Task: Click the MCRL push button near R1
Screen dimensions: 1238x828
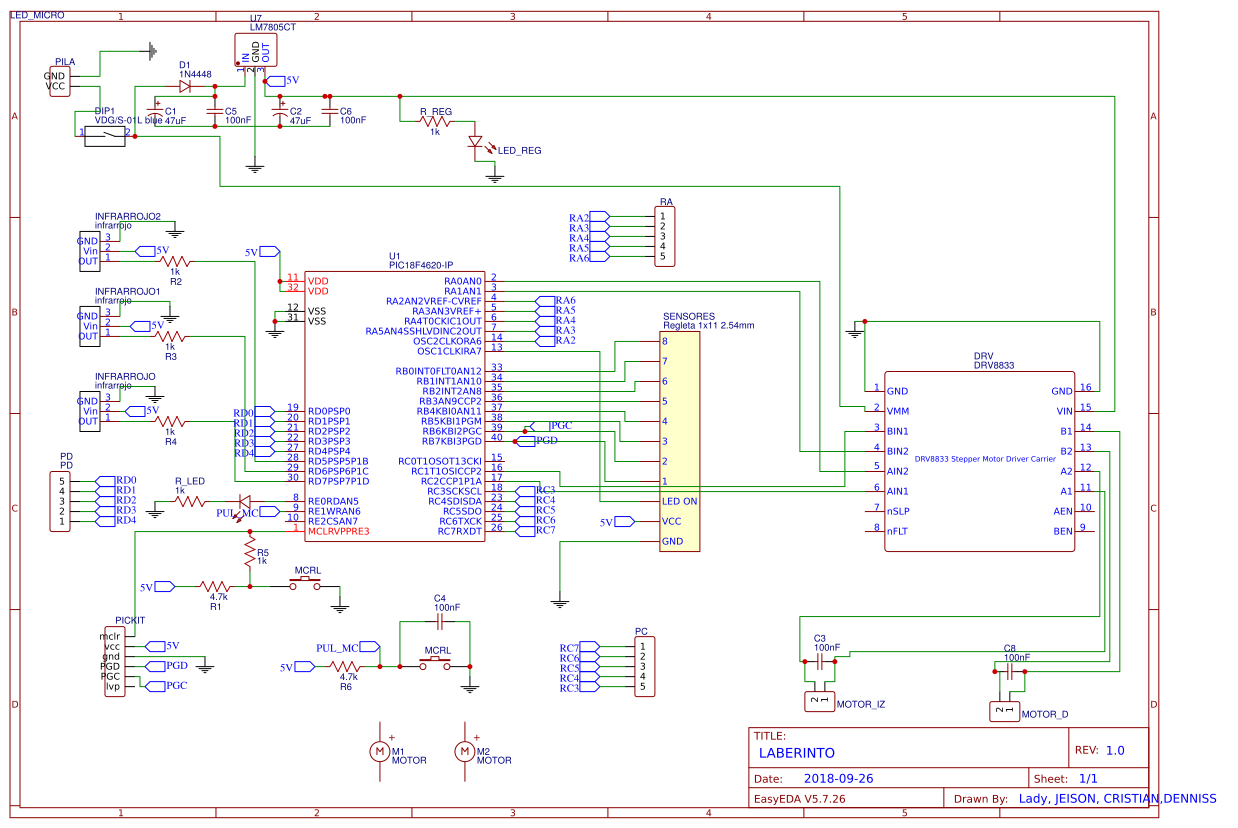Action: [306, 586]
